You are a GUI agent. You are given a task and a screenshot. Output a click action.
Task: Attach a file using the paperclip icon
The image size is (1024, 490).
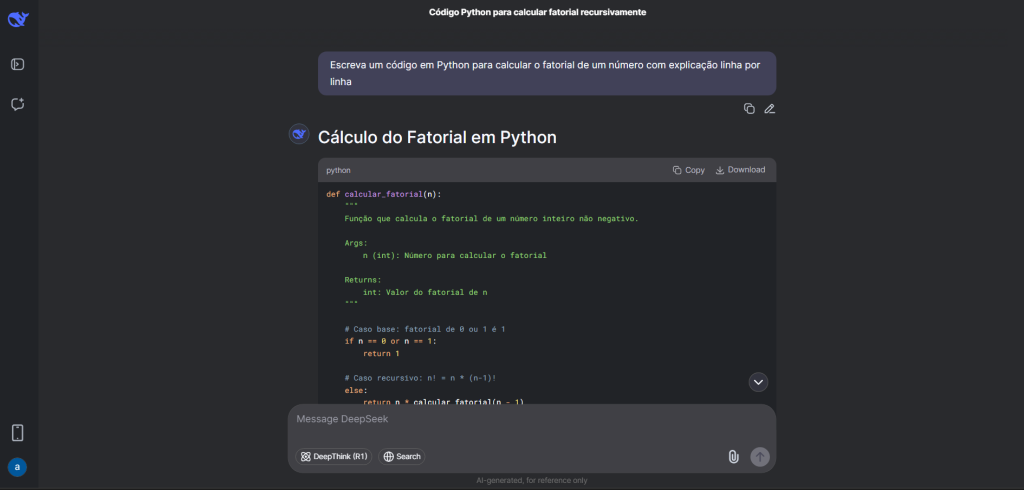tap(733, 456)
